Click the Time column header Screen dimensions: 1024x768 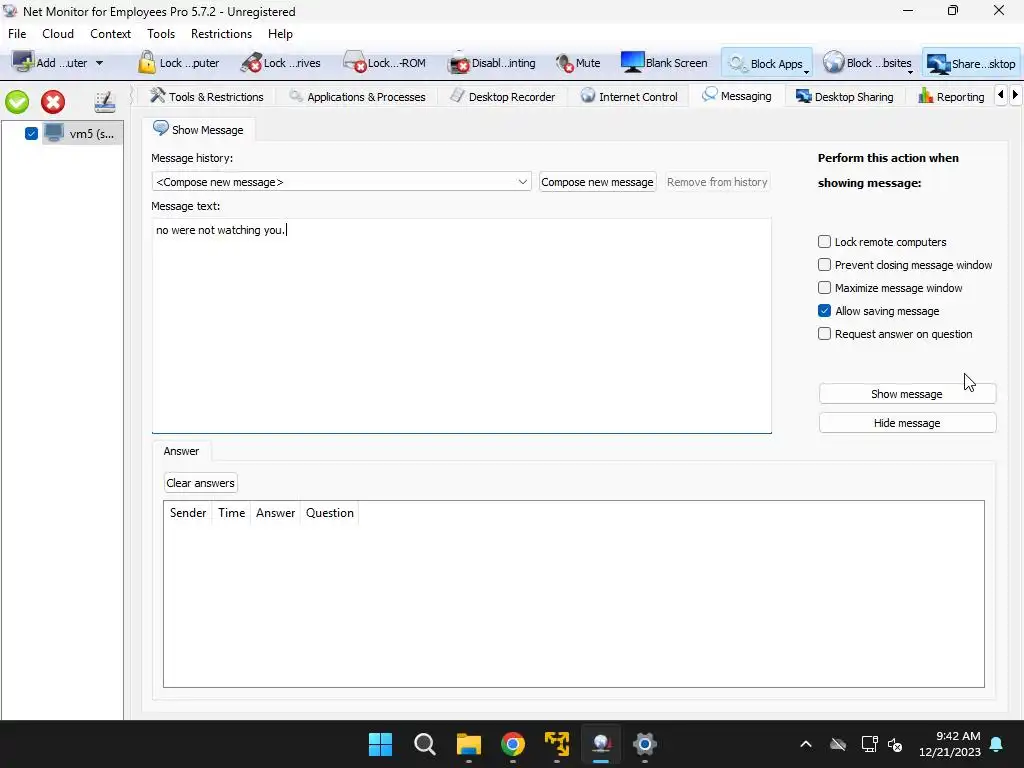(x=231, y=513)
